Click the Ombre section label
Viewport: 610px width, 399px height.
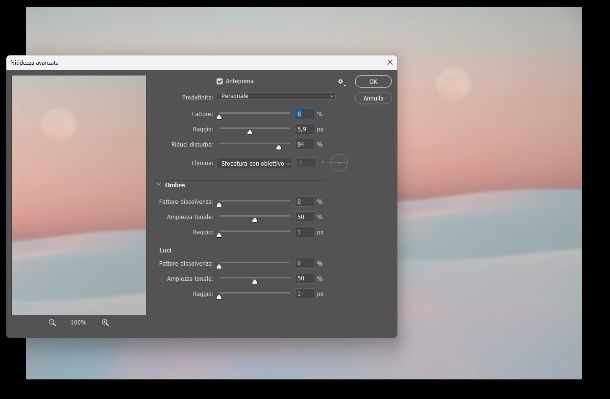175,185
